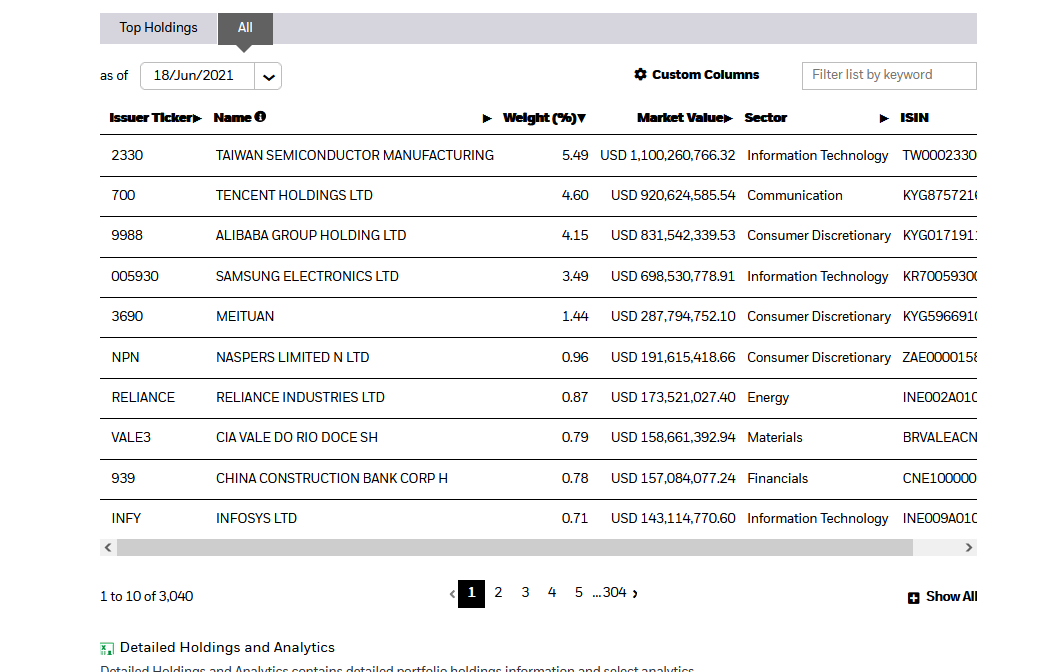Viewport: 1063px width, 672px height.
Task: Click ticker NPN
Action: [x=125, y=357]
